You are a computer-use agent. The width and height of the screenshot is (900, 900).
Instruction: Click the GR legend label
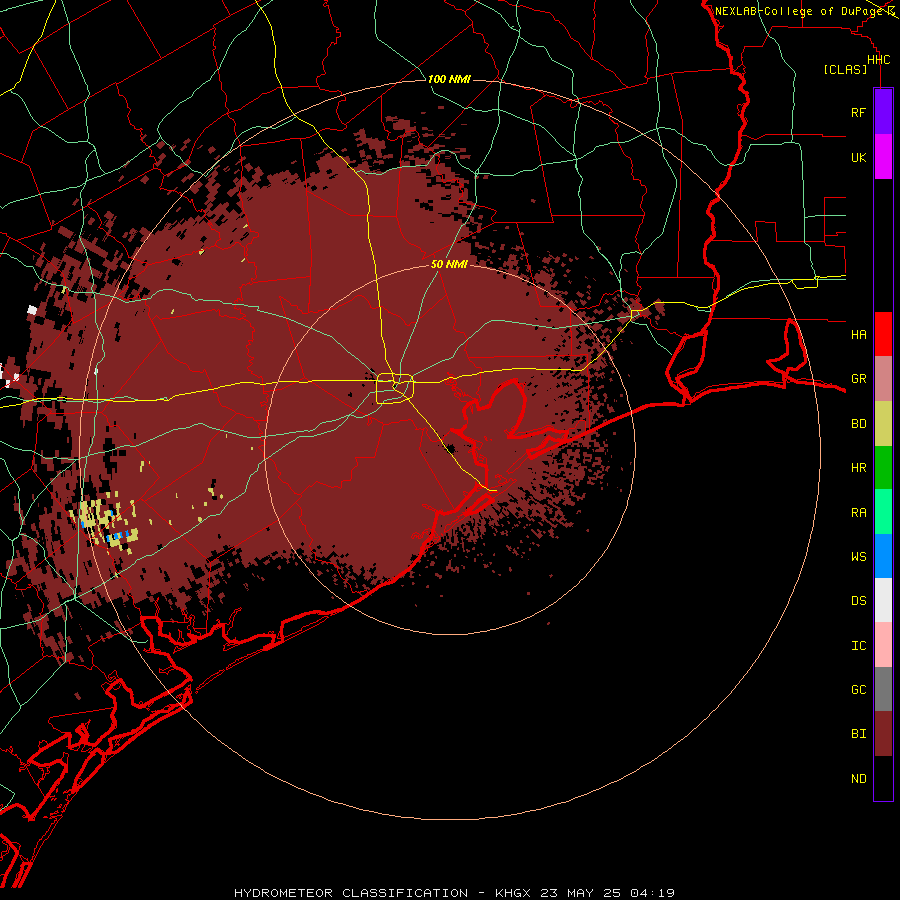[858, 379]
